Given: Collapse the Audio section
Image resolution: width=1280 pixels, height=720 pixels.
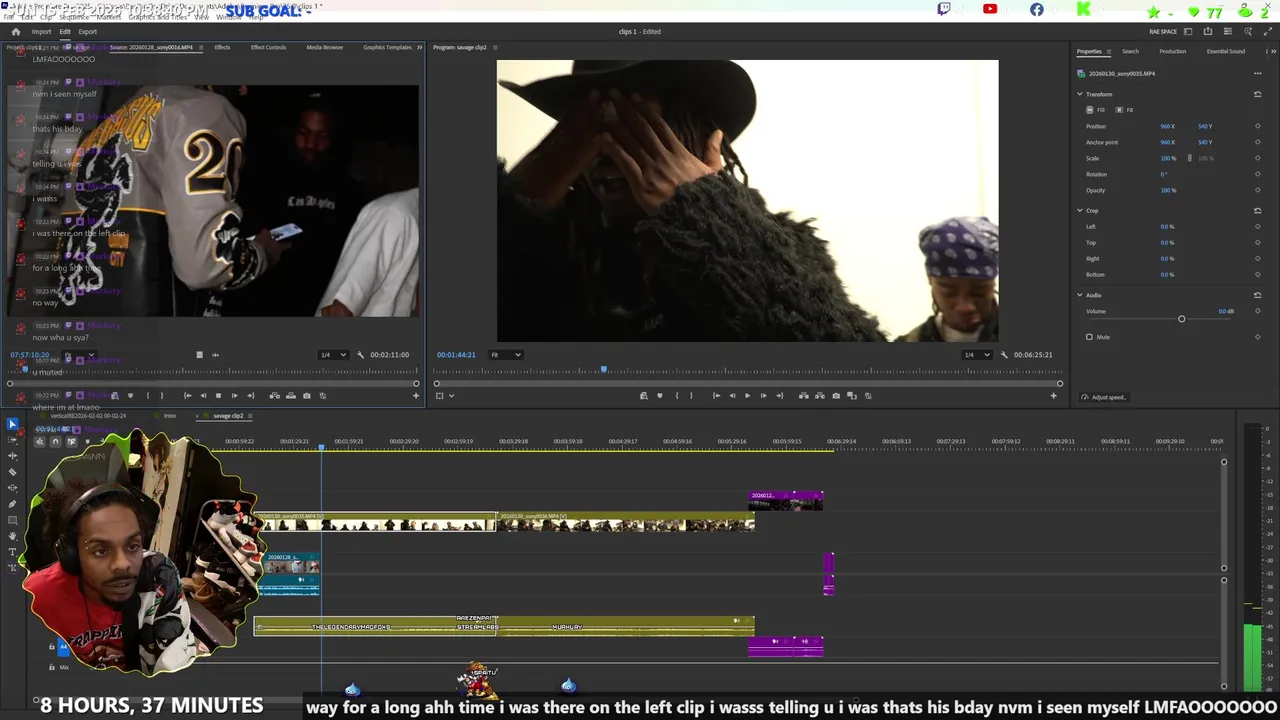Looking at the screenshot, I should tap(1080, 295).
